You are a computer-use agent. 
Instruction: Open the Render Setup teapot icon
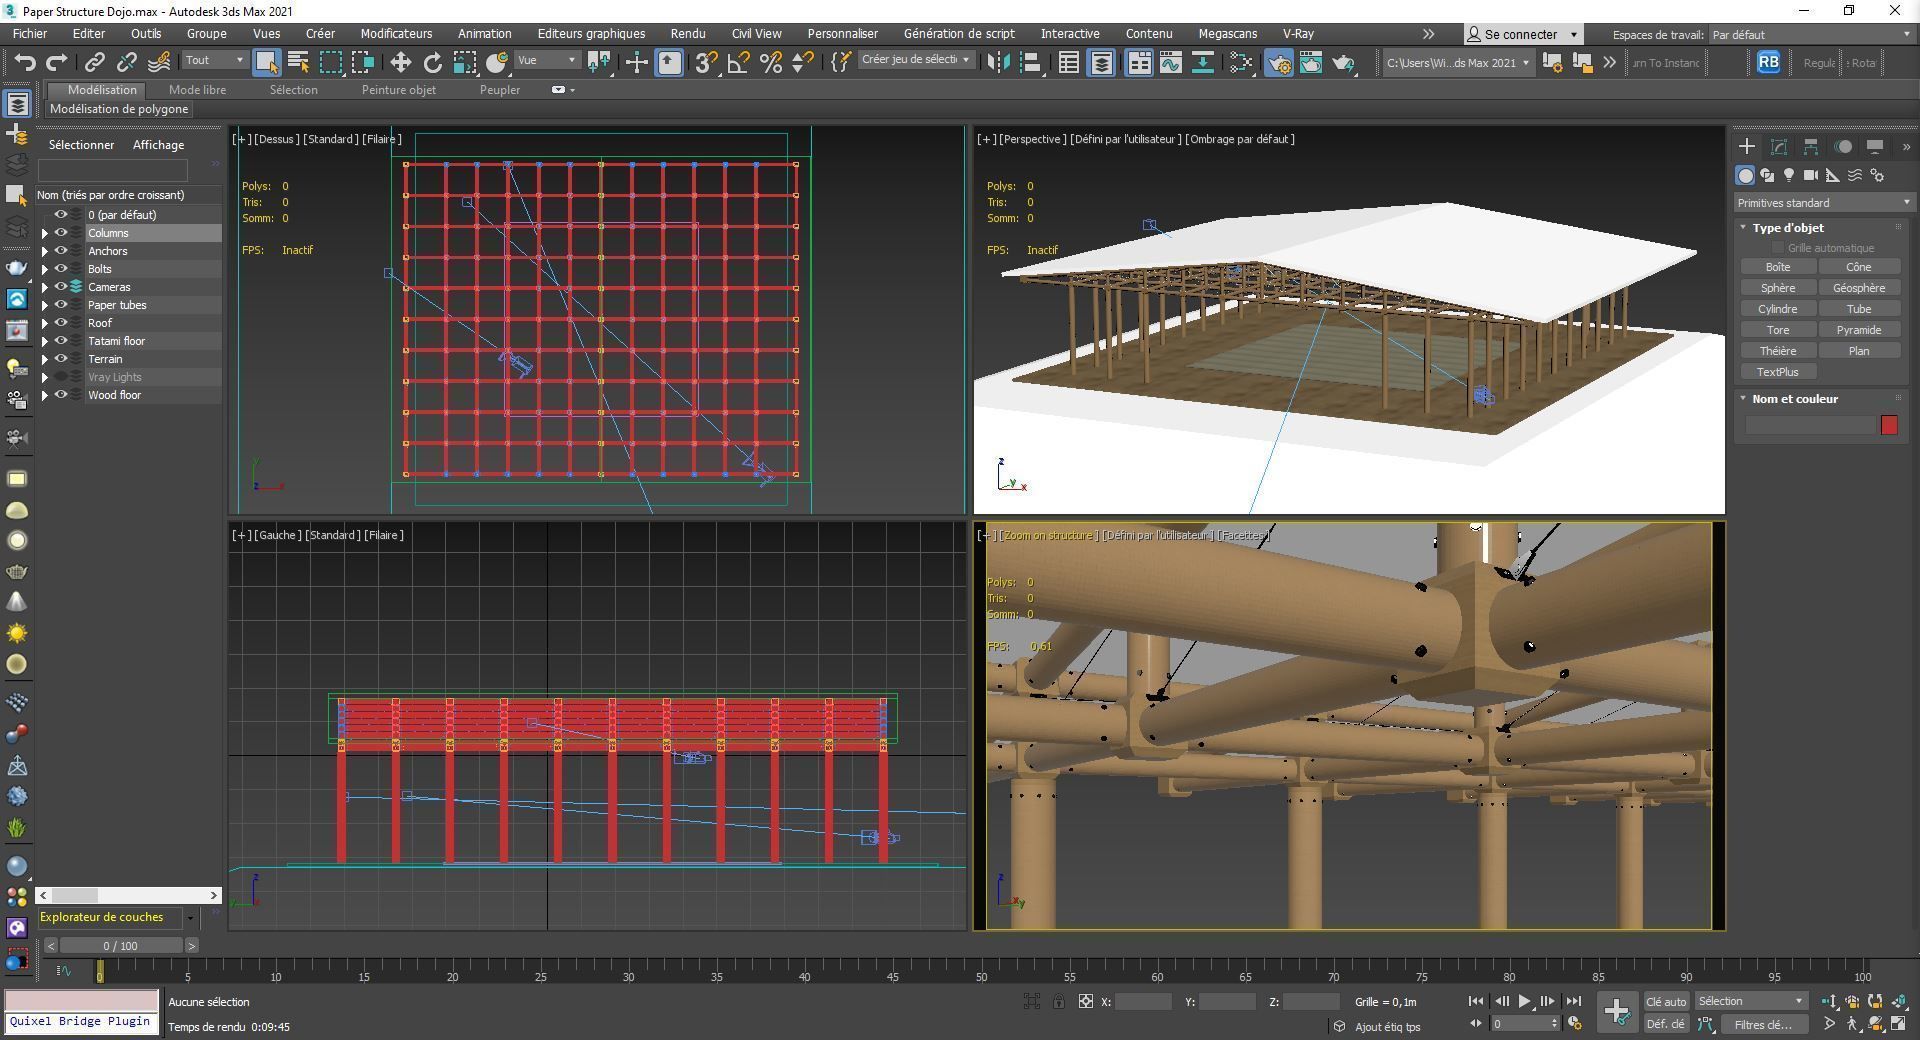tap(1278, 62)
